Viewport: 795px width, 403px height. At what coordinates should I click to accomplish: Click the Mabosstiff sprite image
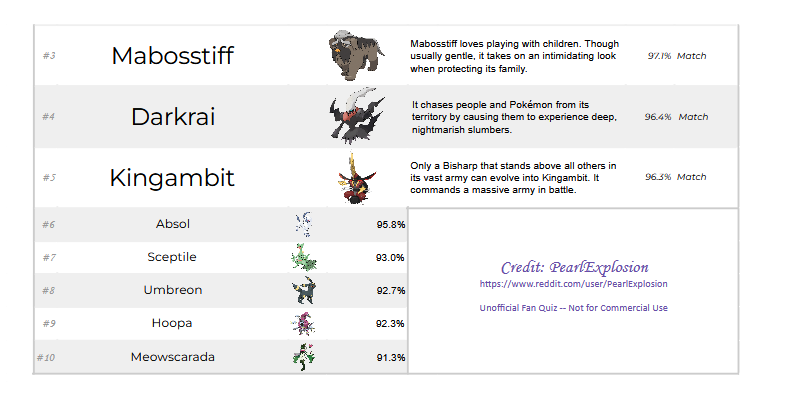pyautogui.click(x=356, y=56)
